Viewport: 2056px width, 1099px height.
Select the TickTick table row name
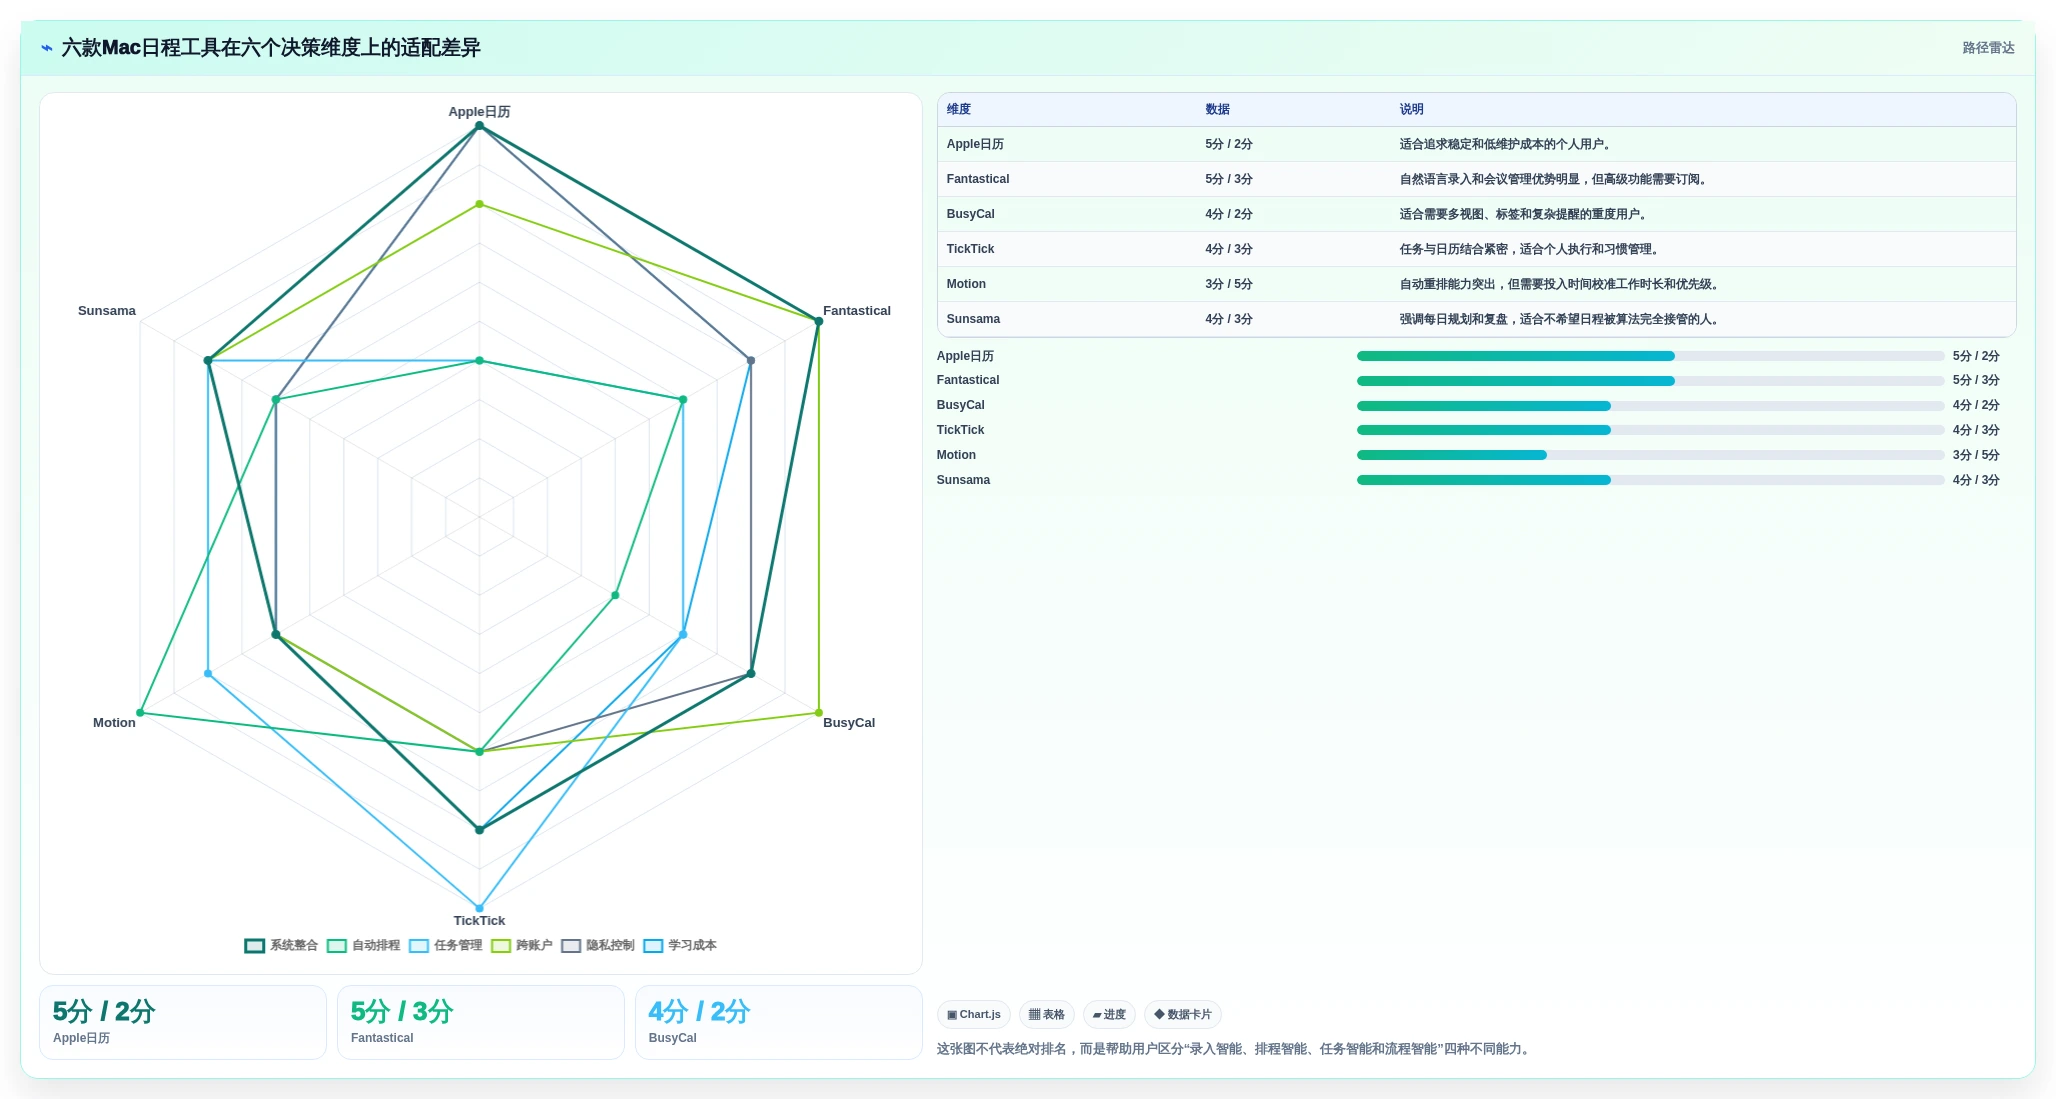[x=970, y=249]
